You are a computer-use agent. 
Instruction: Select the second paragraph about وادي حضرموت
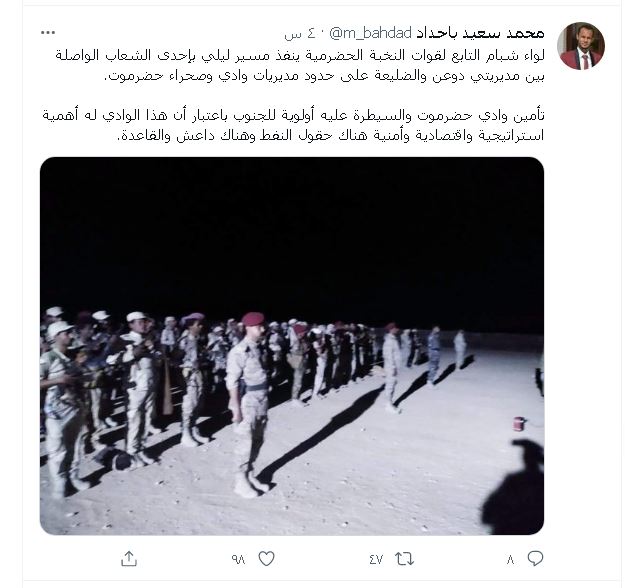click(293, 125)
